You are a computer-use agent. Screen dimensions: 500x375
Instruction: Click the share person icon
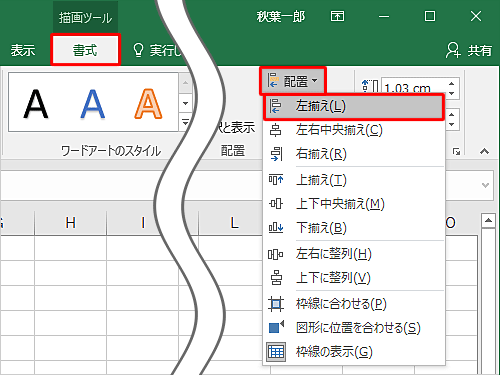(x=453, y=50)
